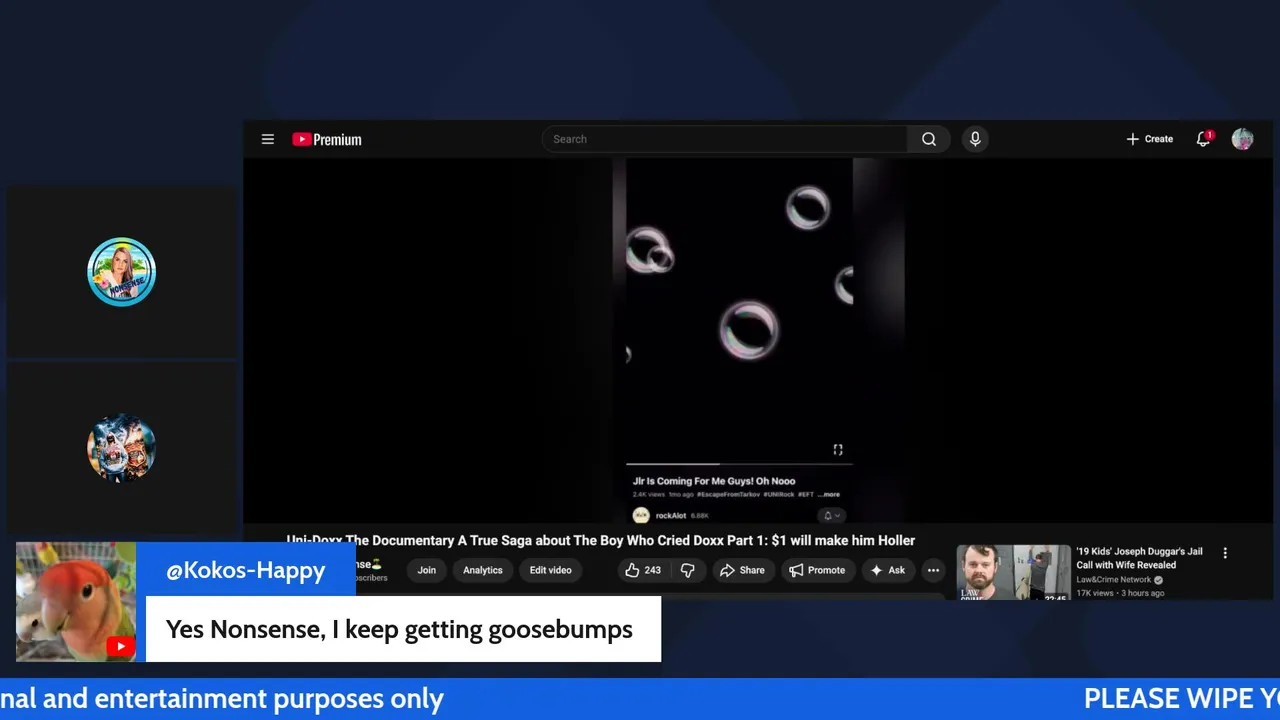Image resolution: width=1280 pixels, height=720 pixels.
Task: Click the '17K views · 3 hours ago' text
Action: pyautogui.click(x=1120, y=593)
